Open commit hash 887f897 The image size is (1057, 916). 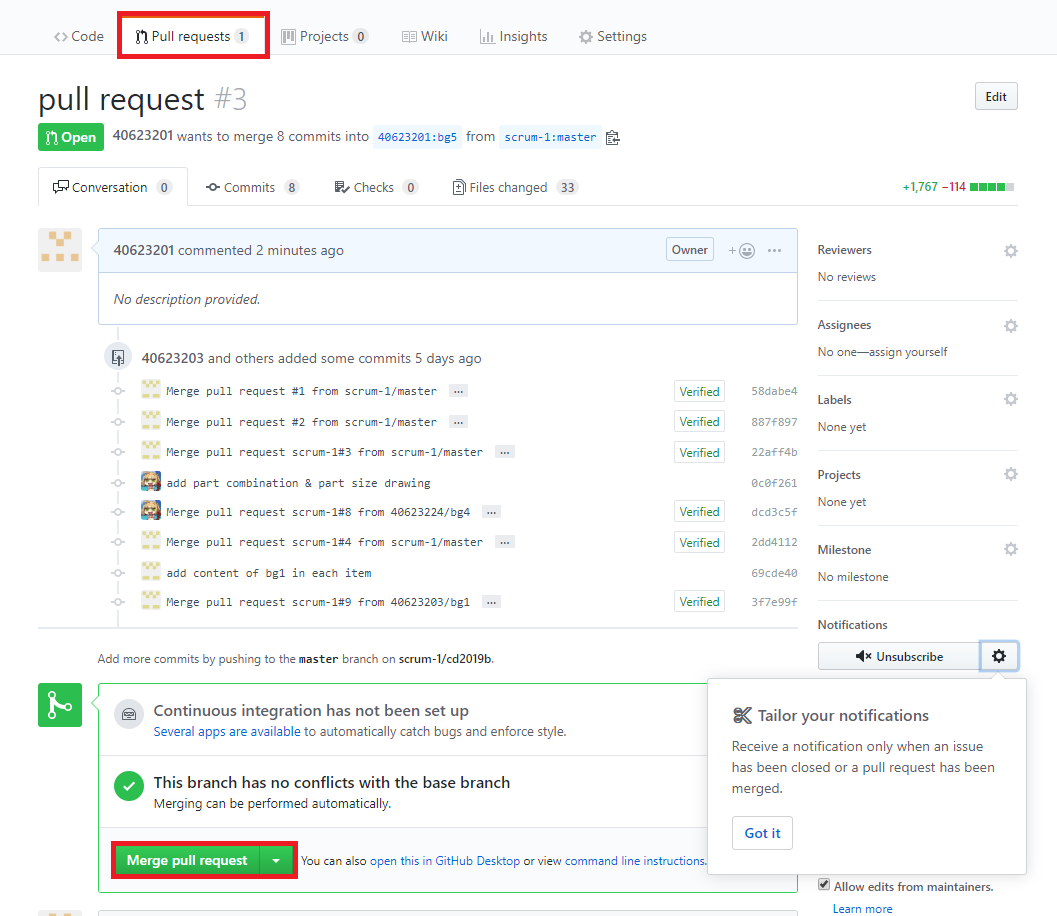774,422
